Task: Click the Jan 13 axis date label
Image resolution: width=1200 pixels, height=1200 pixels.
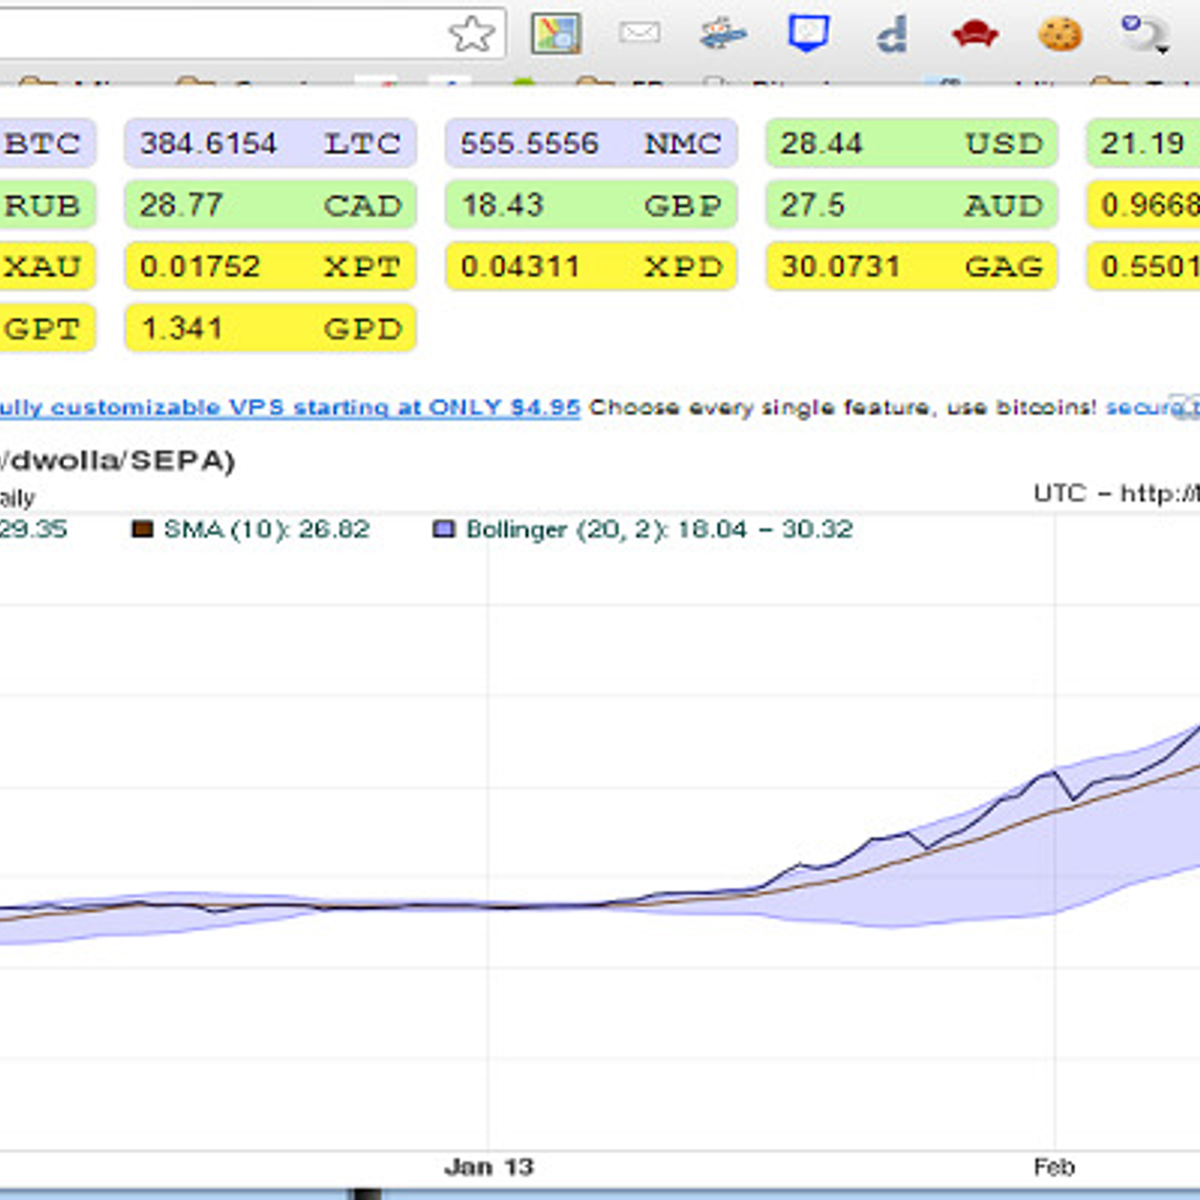Action: pyautogui.click(x=489, y=1166)
